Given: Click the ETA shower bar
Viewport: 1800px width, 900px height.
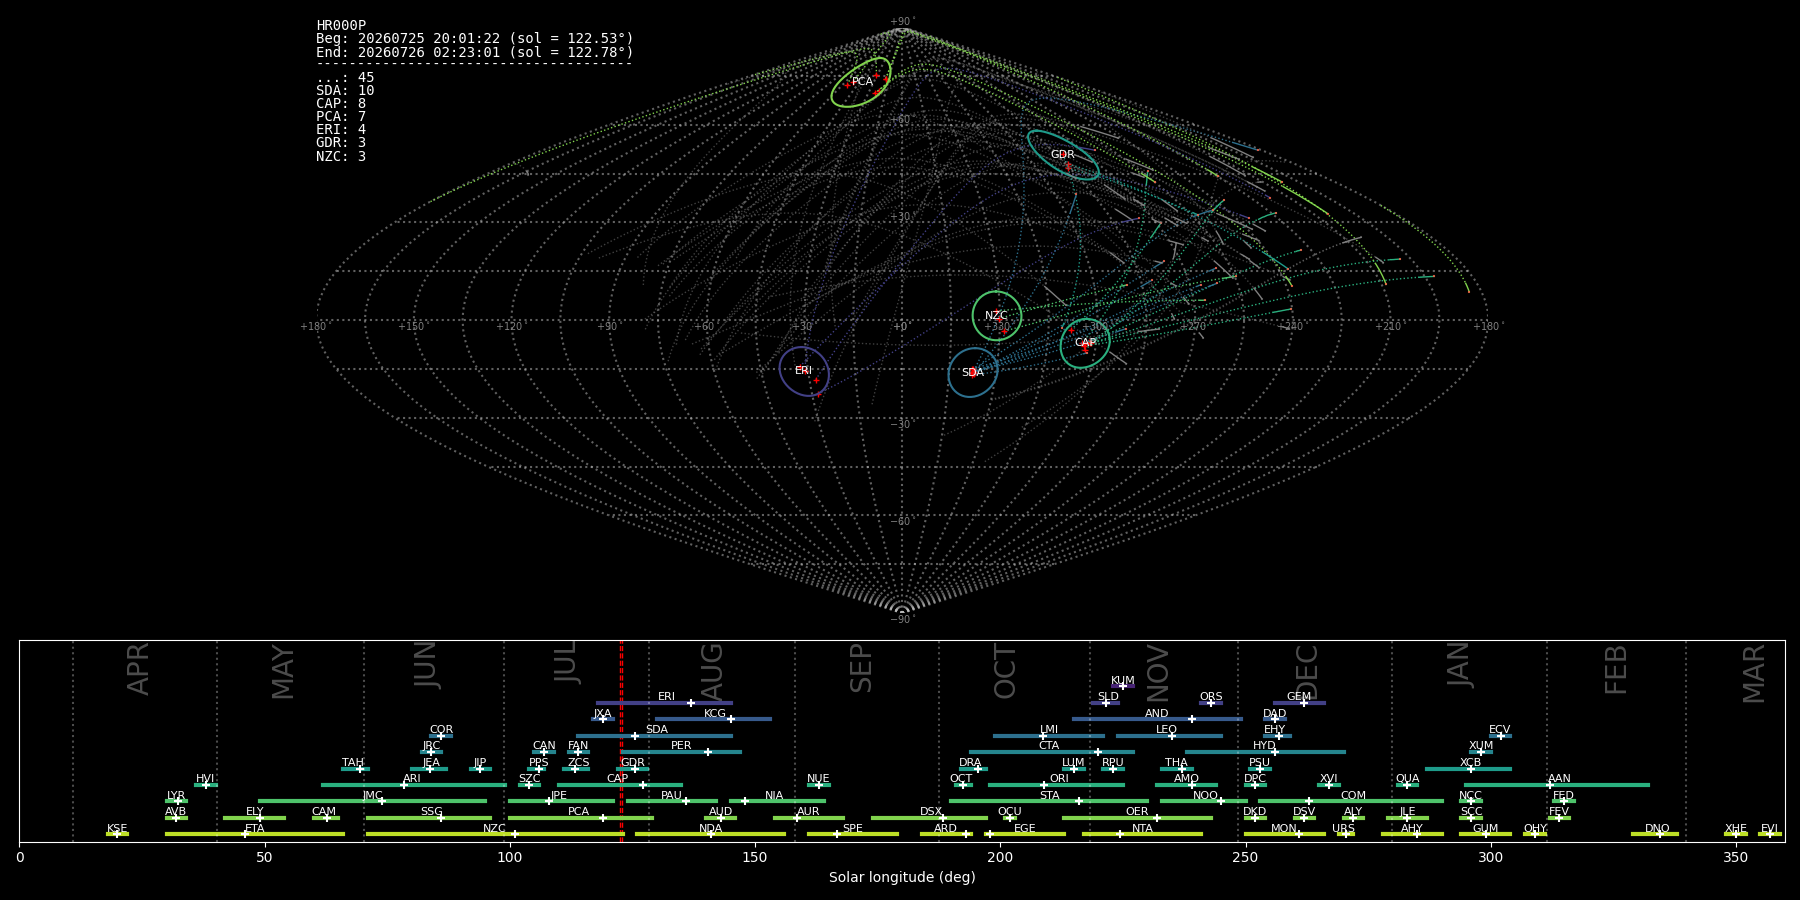Looking at the screenshot, I should [x=255, y=834].
